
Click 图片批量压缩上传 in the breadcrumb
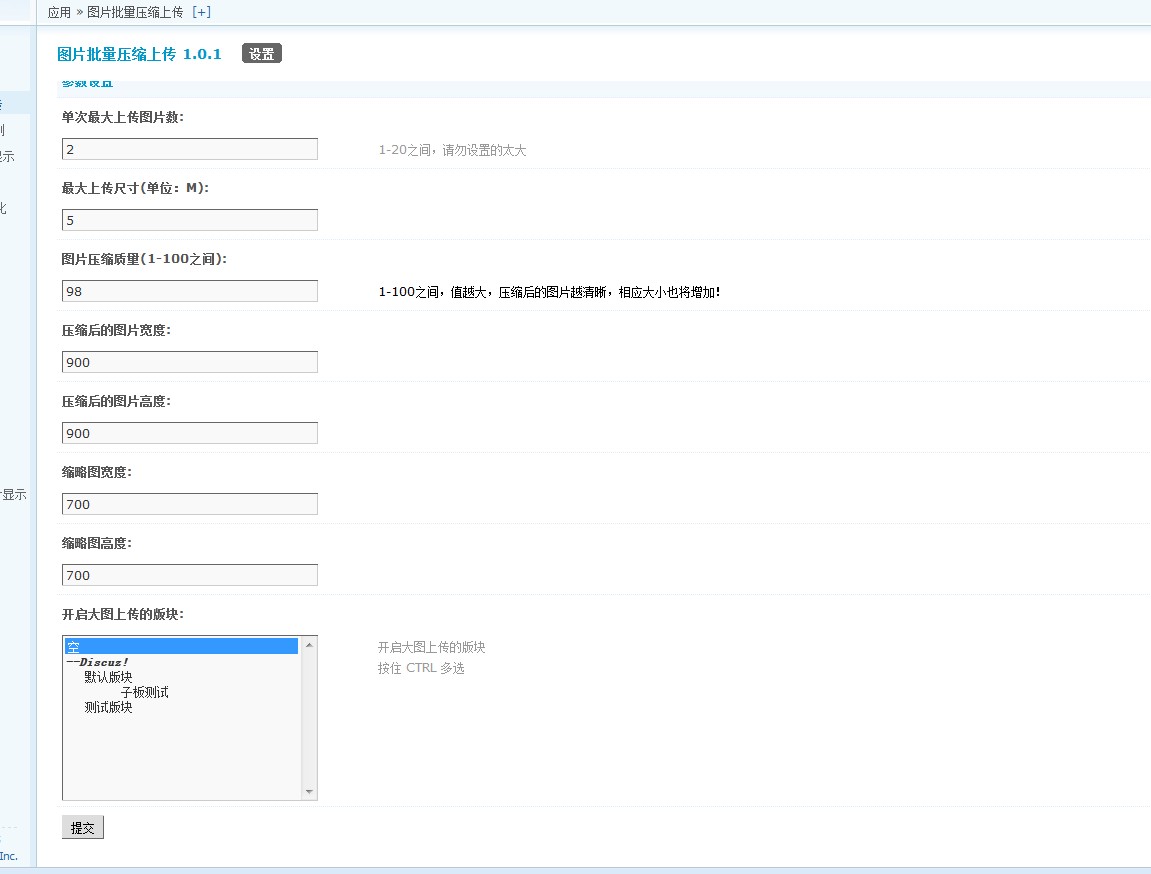click(x=135, y=12)
